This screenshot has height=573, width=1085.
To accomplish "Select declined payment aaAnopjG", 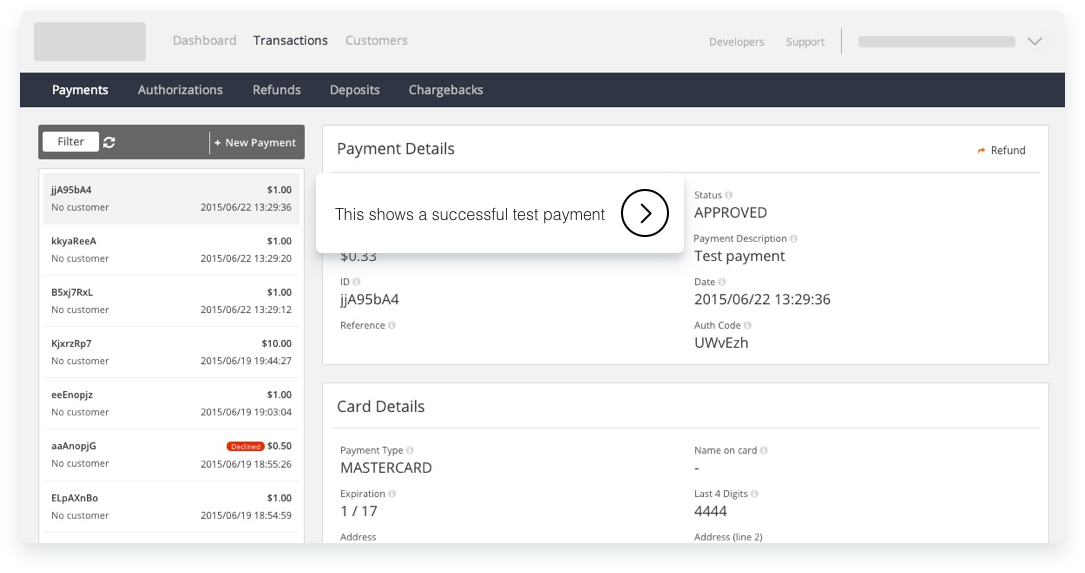I will pos(172,455).
